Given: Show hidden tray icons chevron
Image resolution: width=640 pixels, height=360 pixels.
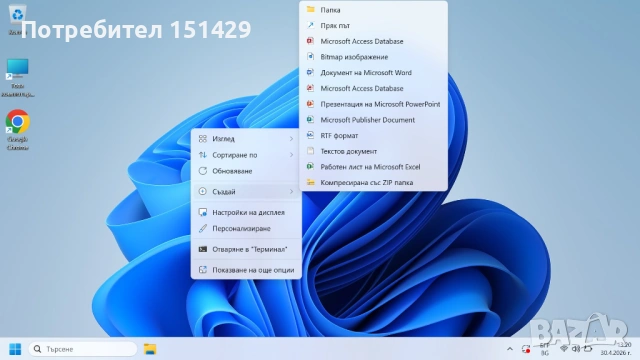Looking at the screenshot, I should (x=509, y=349).
